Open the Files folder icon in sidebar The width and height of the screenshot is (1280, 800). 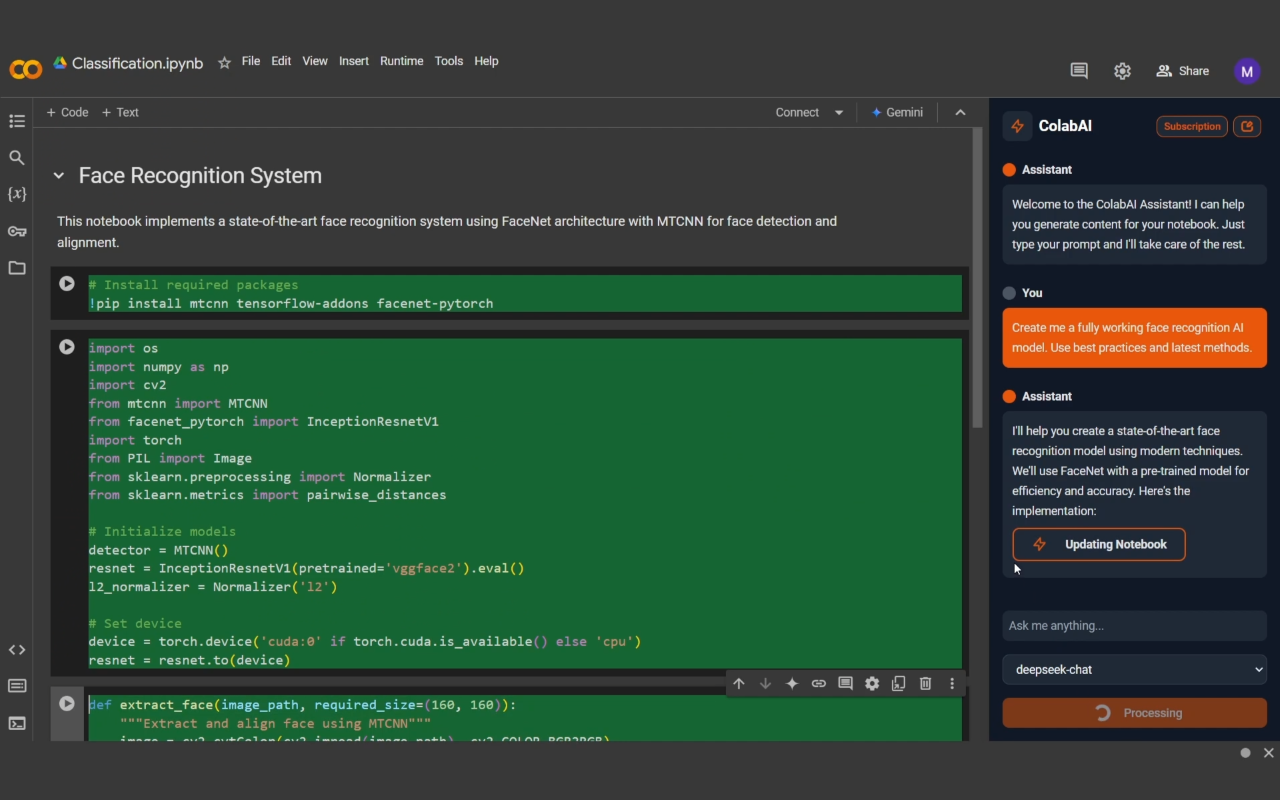pyautogui.click(x=17, y=268)
